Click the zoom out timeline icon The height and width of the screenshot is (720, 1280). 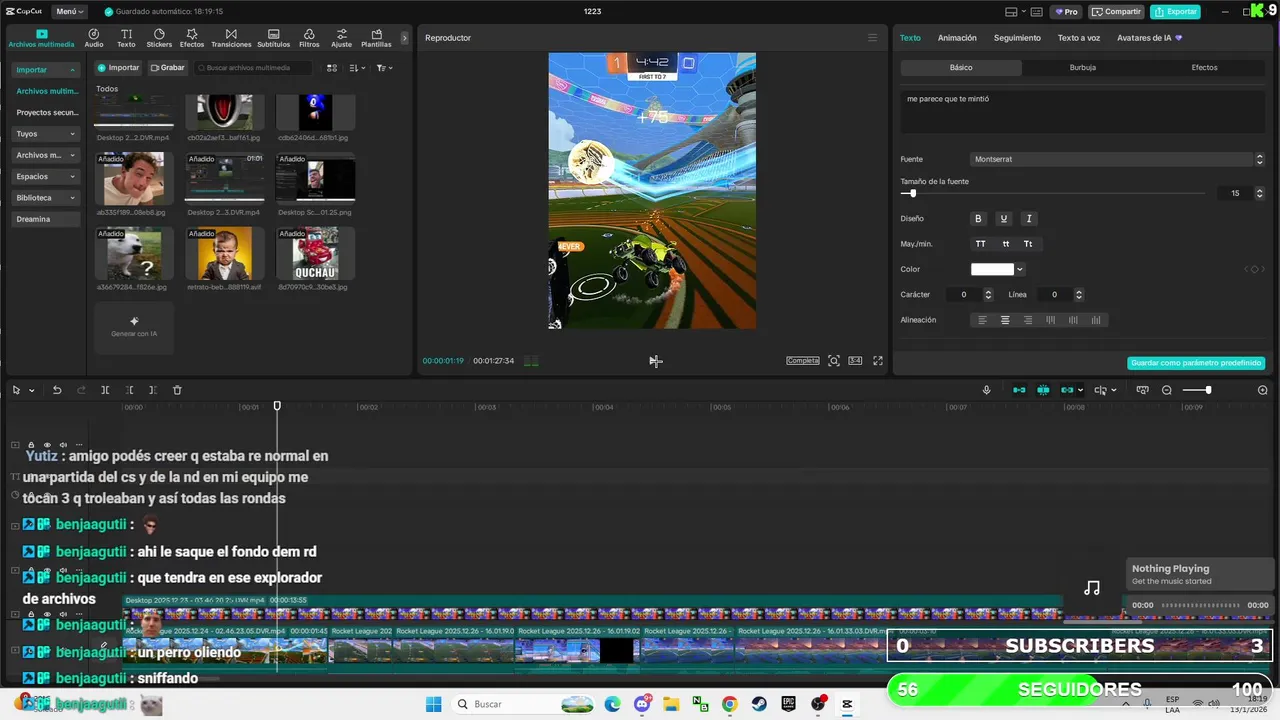pos(1167,390)
